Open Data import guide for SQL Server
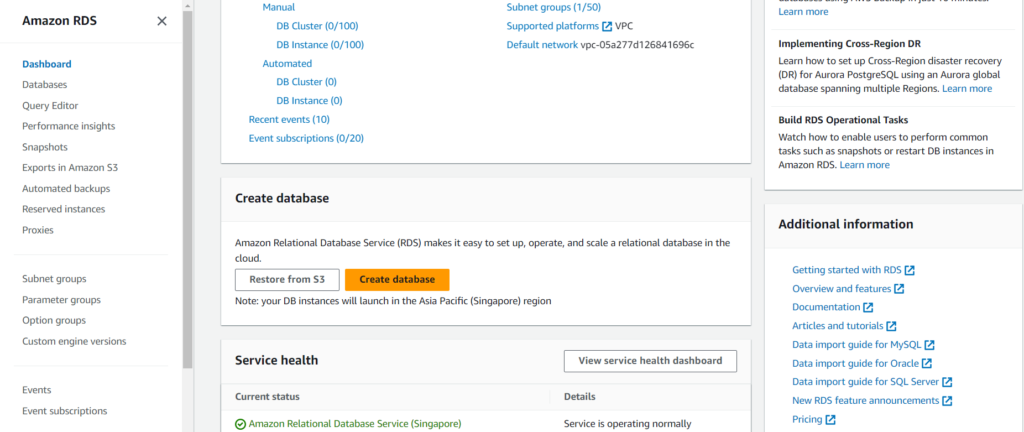1024x432 pixels. 865,382
